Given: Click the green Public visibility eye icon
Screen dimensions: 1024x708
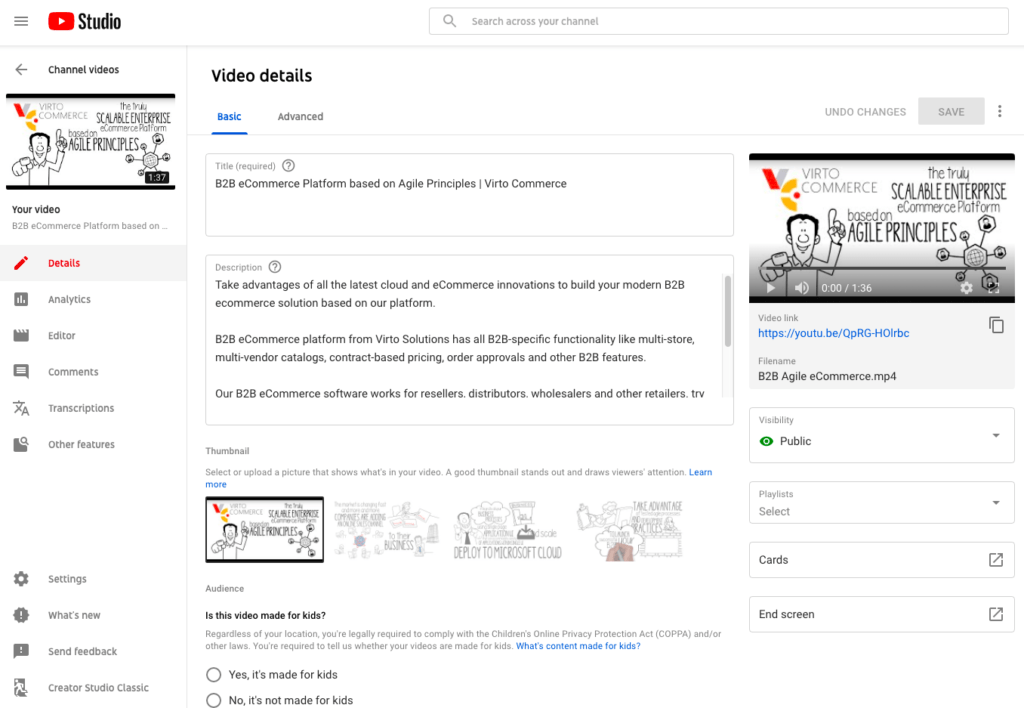Looking at the screenshot, I should [767, 442].
